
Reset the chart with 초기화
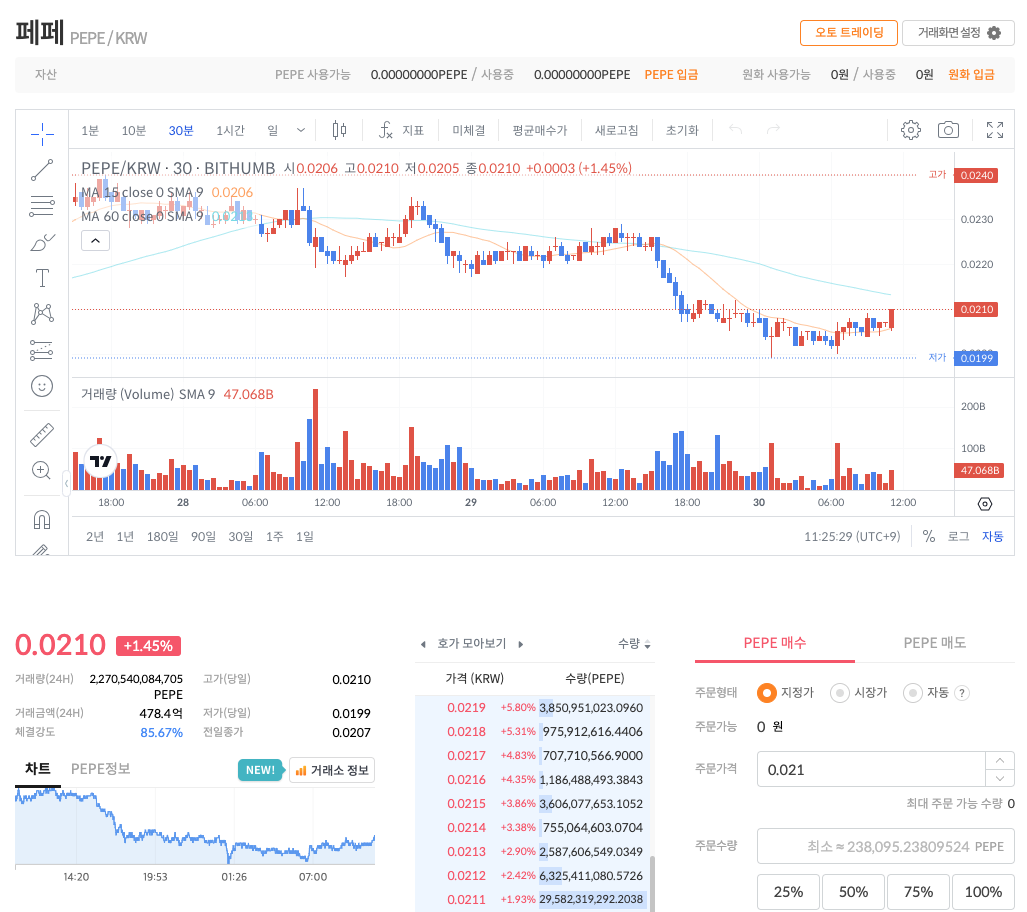682,130
